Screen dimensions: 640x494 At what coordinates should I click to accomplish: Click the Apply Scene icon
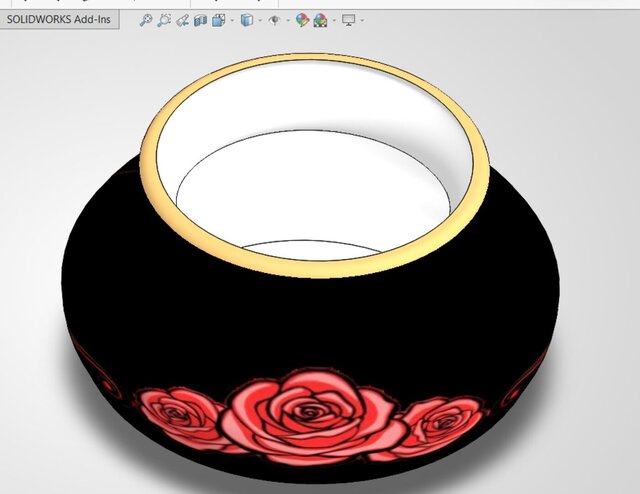pyautogui.click(x=320, y=19)
